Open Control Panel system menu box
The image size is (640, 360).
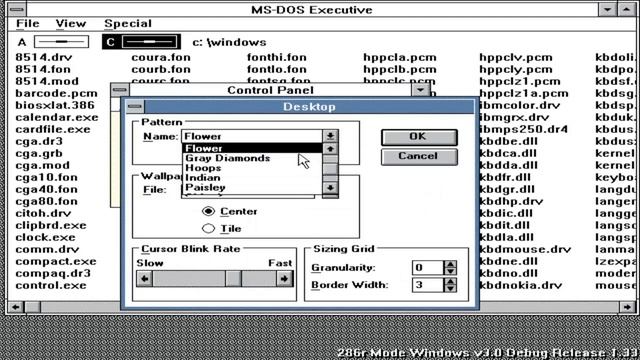pos(120,90)
